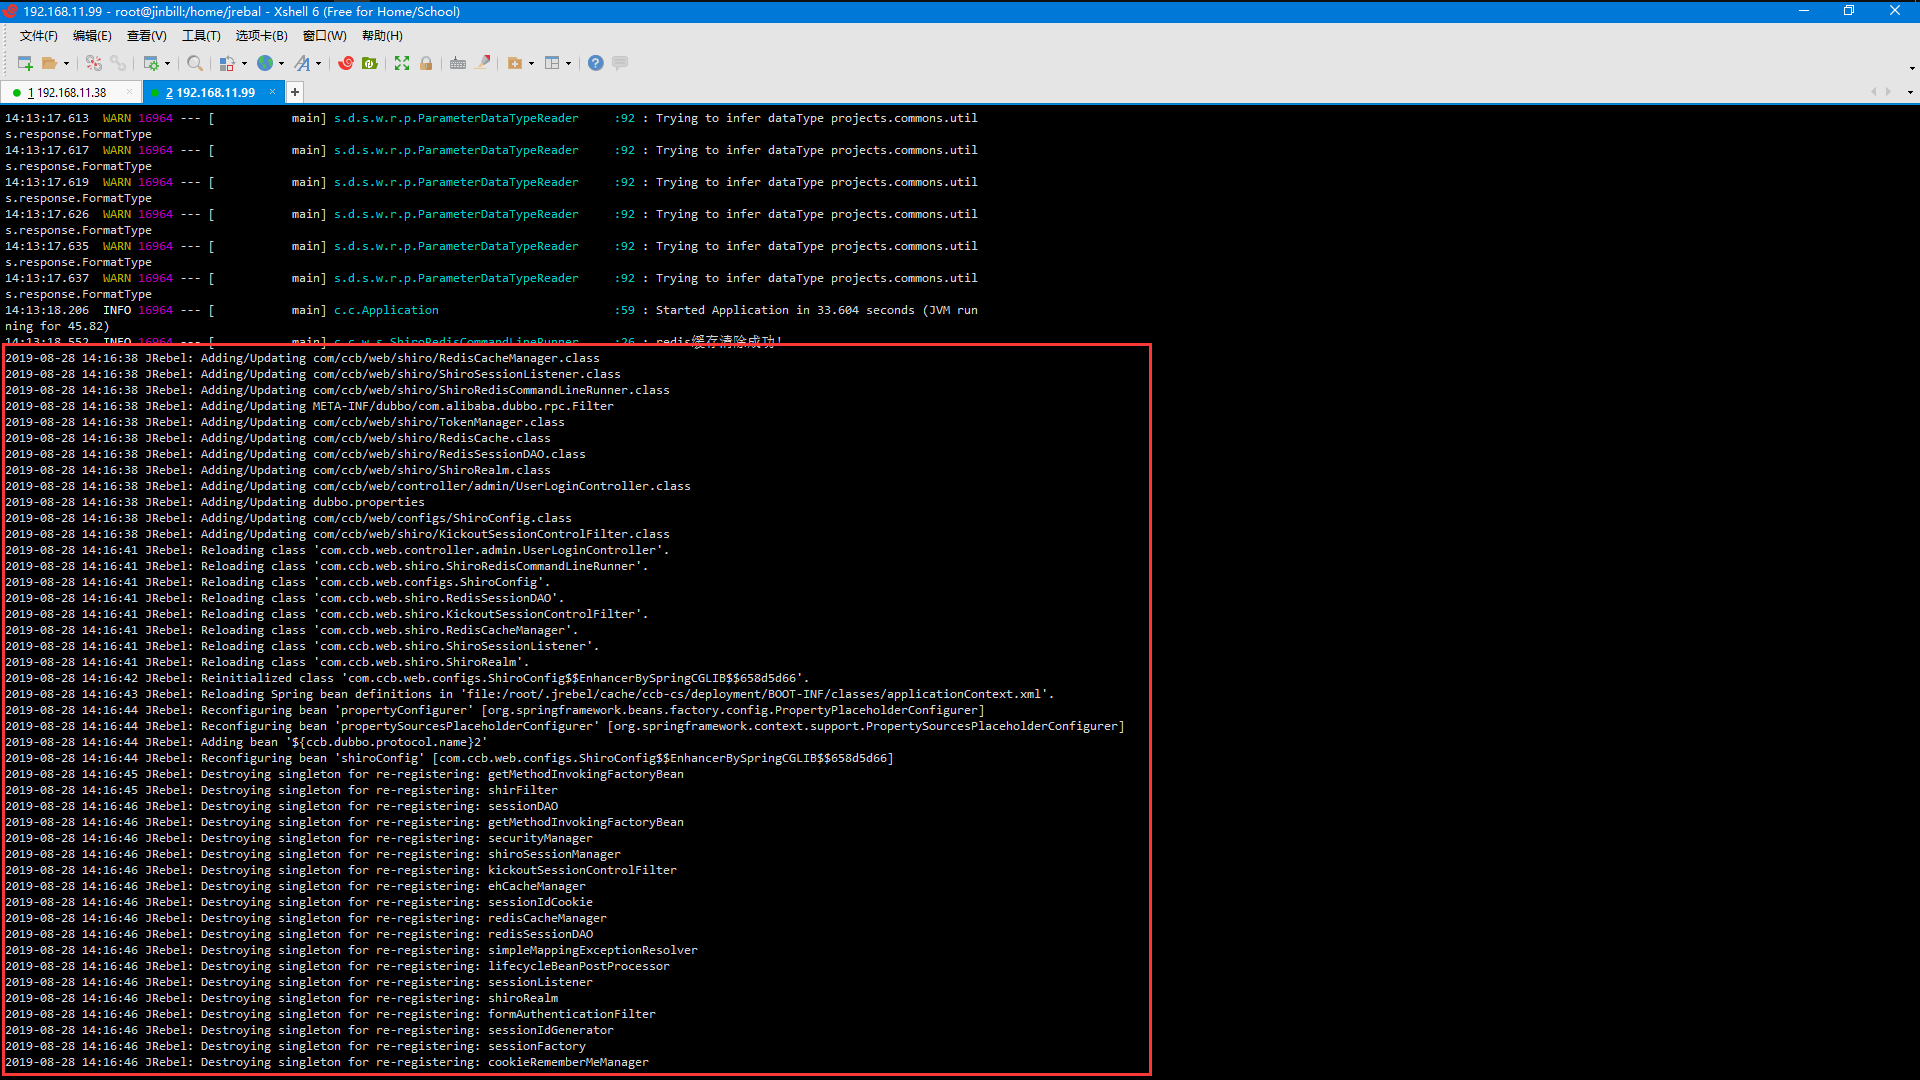The width and height of the screenshot is (1920, 1080).
Task: Expand the toolbar options arrow at far right
Action: pos(1912,69)
